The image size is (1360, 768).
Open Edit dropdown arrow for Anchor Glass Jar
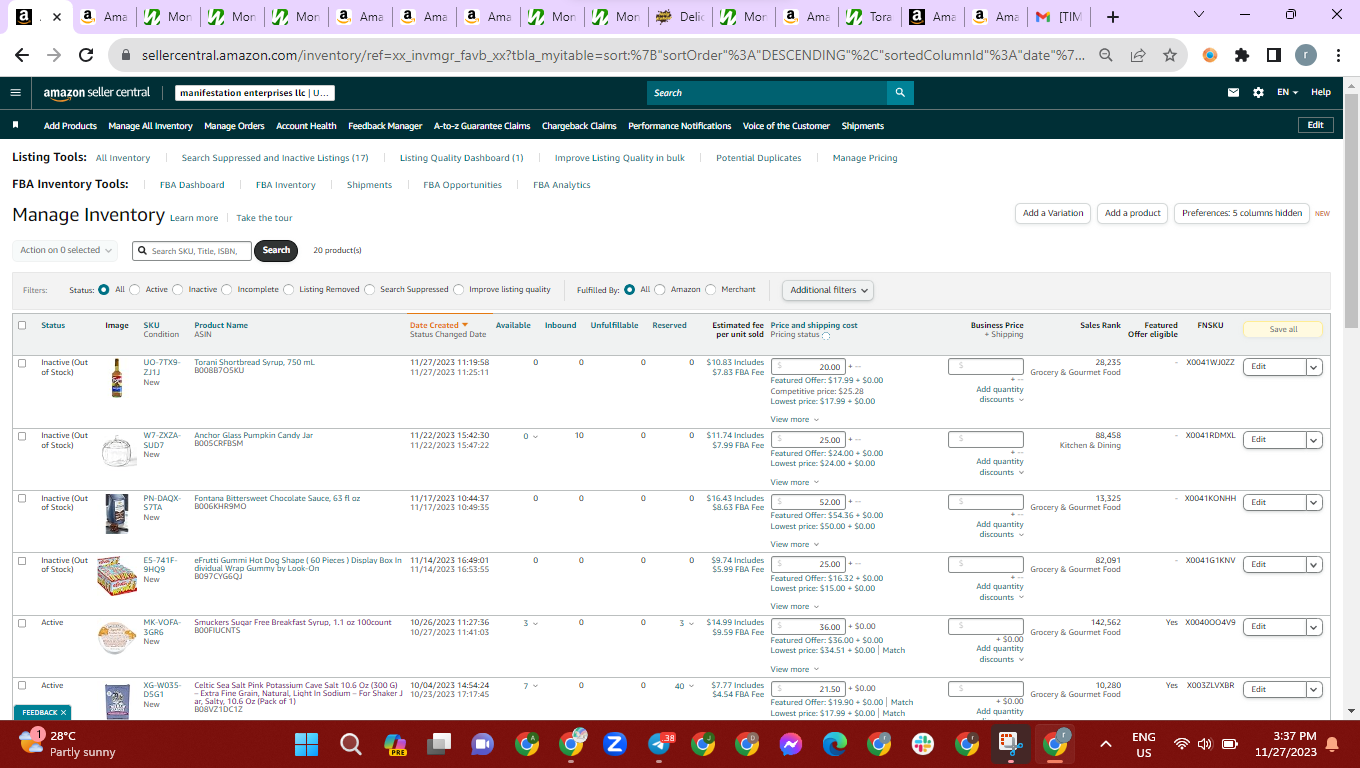pos(1314,440)
